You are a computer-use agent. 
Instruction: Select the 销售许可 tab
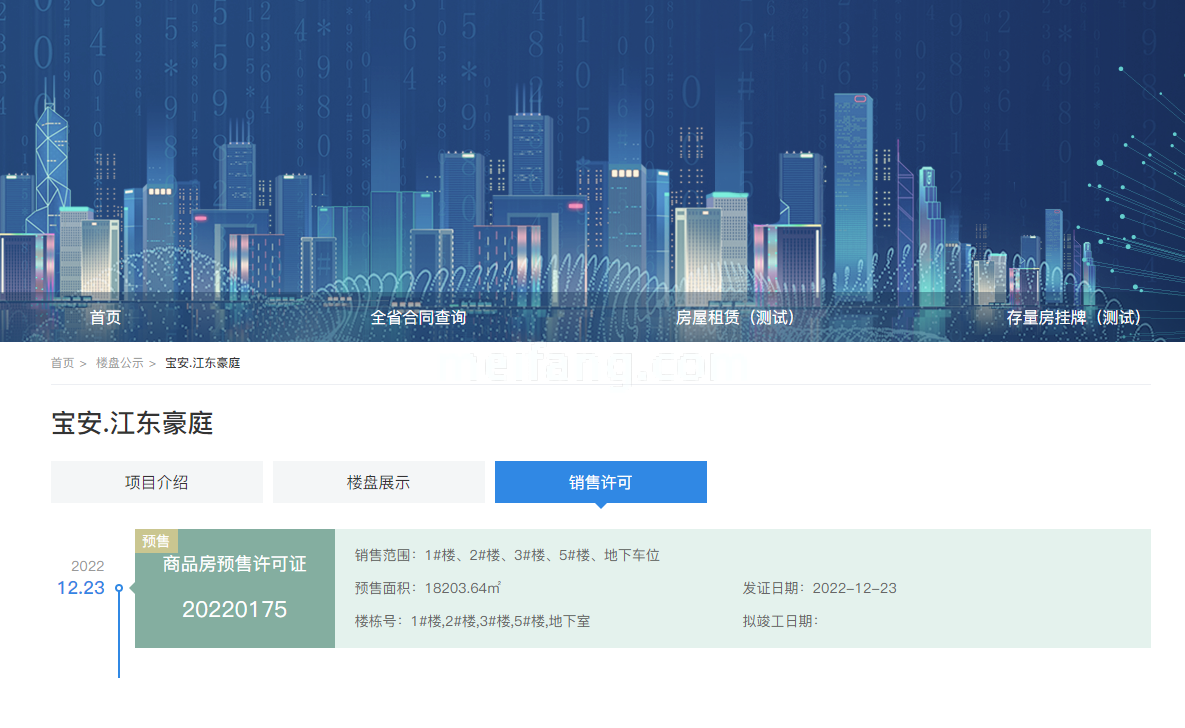pos(600,482)
